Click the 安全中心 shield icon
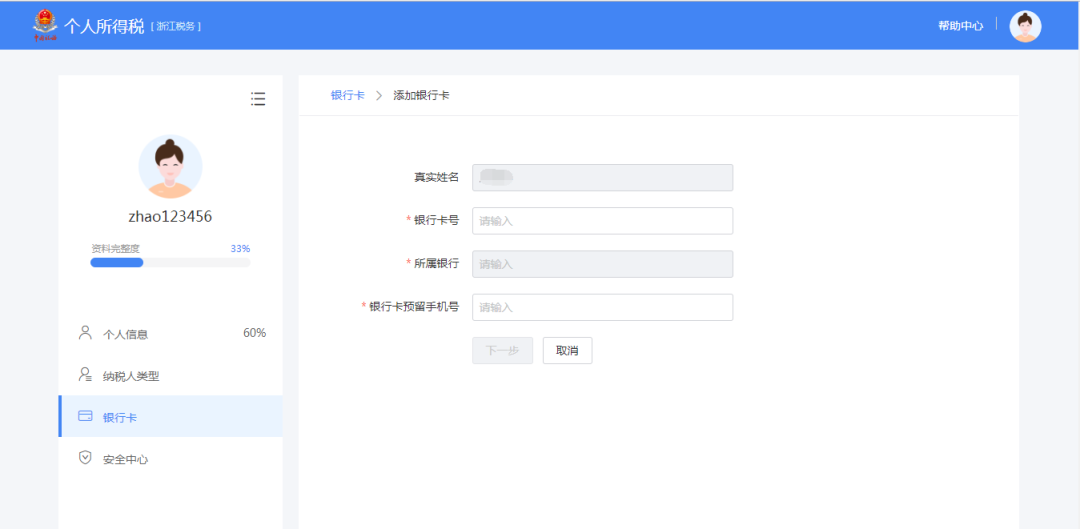The width and height of the screenshot is (1080, 529). click(x=85, y=458)
